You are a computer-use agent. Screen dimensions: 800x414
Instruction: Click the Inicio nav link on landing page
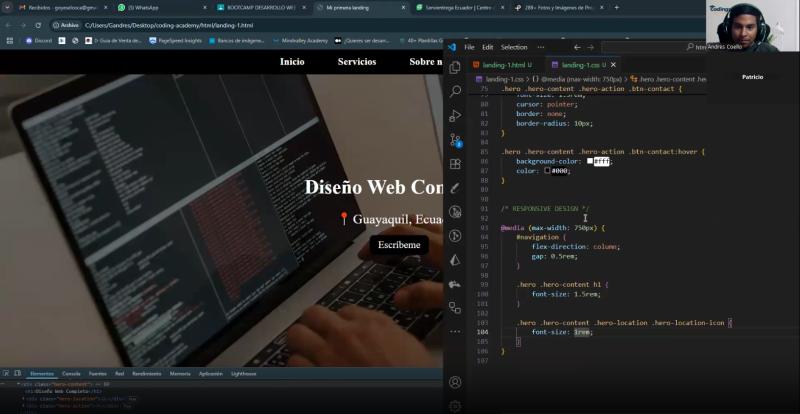[292, 62]
